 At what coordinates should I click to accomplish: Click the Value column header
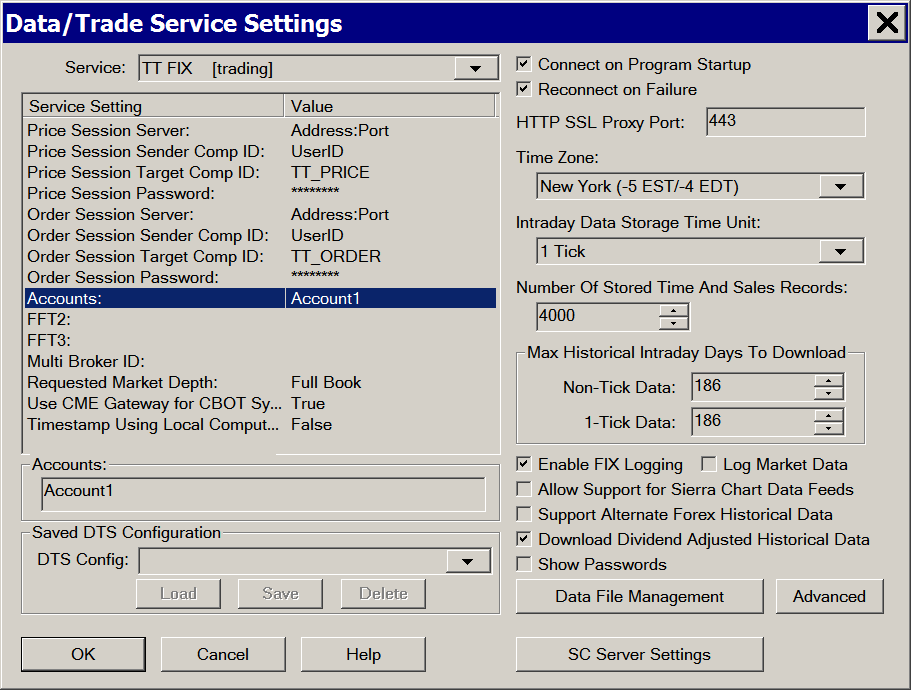pyautogui.click(x=389, y=106)
